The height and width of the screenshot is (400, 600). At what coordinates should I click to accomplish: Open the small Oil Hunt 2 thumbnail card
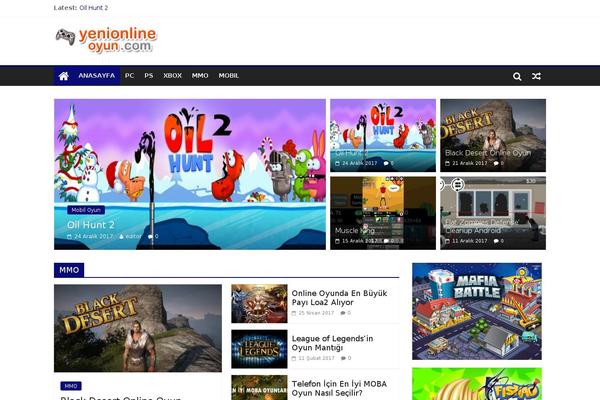[x=383, y=135]
